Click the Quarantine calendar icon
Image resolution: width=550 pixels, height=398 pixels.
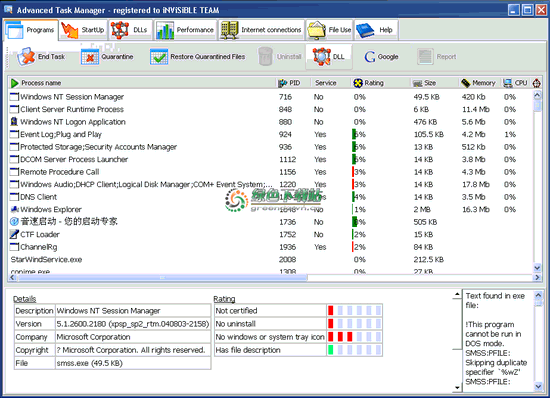pos(90,56)
